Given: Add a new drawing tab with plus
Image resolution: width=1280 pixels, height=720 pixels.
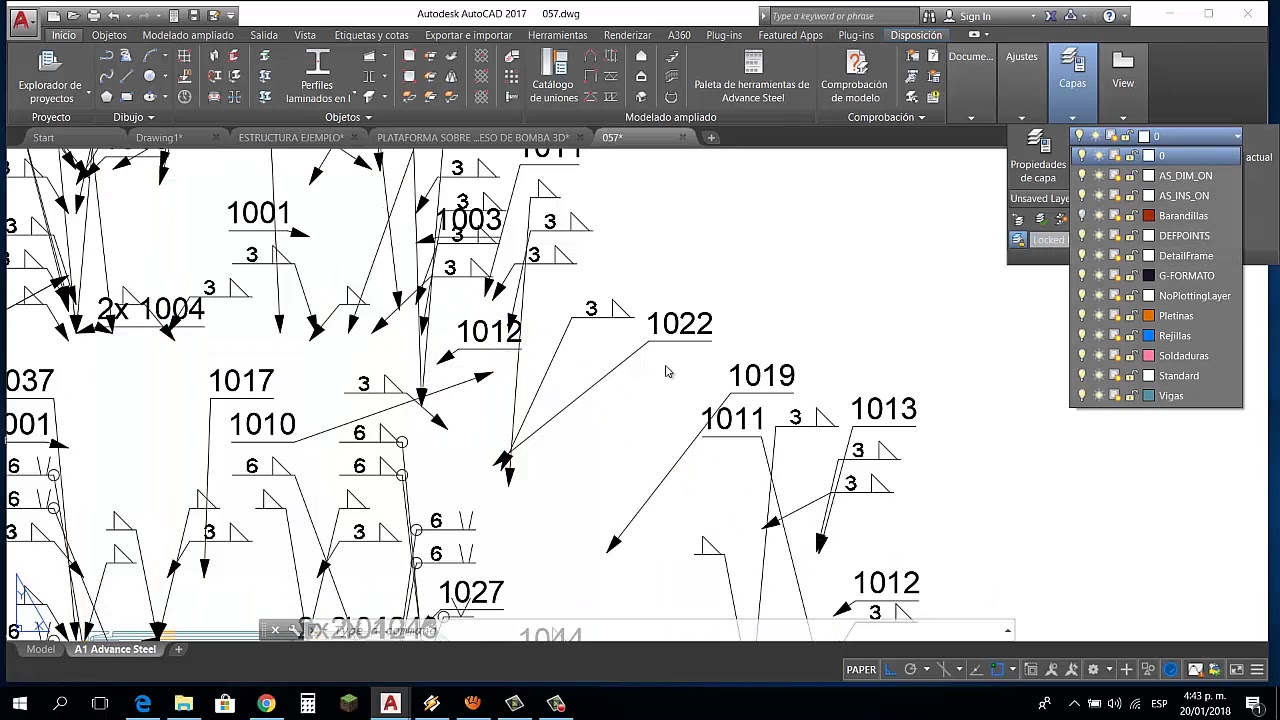Looking at the screenshot, I should (x=711, y=138).
